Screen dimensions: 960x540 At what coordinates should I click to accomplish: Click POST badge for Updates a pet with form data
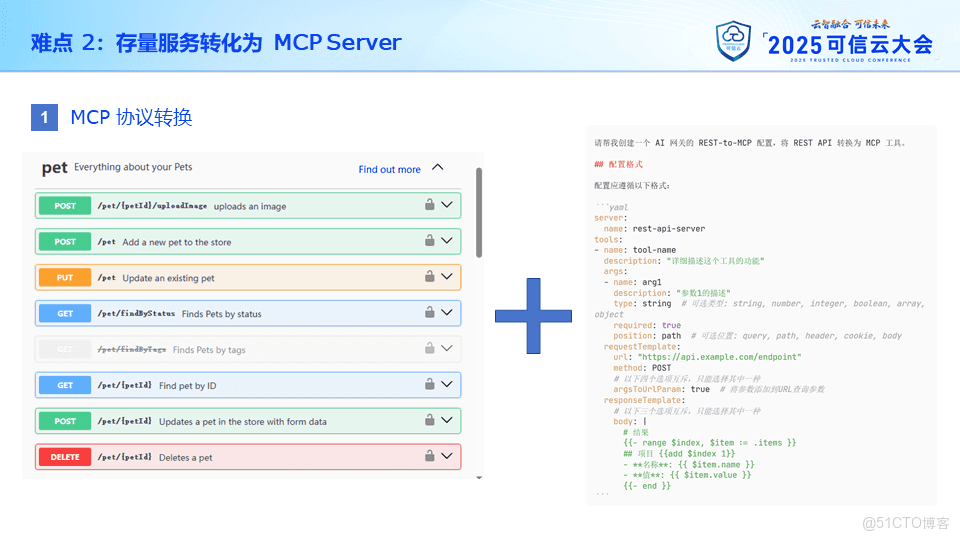point(65,421)
